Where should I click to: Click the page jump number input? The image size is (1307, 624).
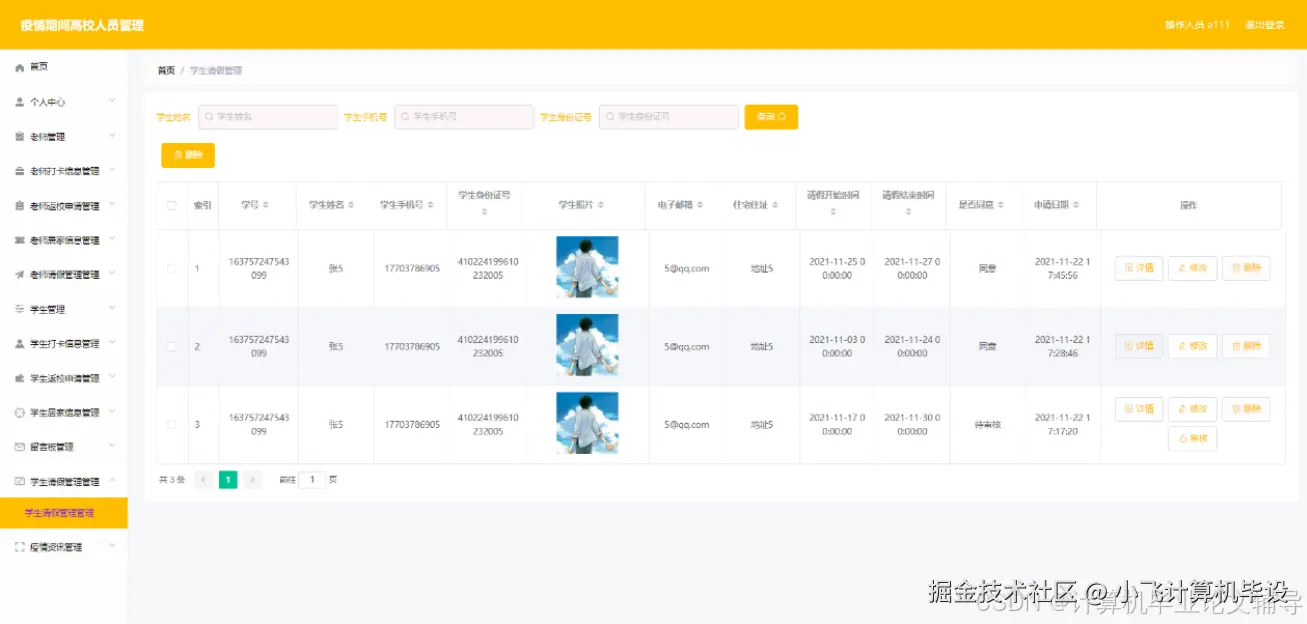pyautogui.click(x=313, y=480)
